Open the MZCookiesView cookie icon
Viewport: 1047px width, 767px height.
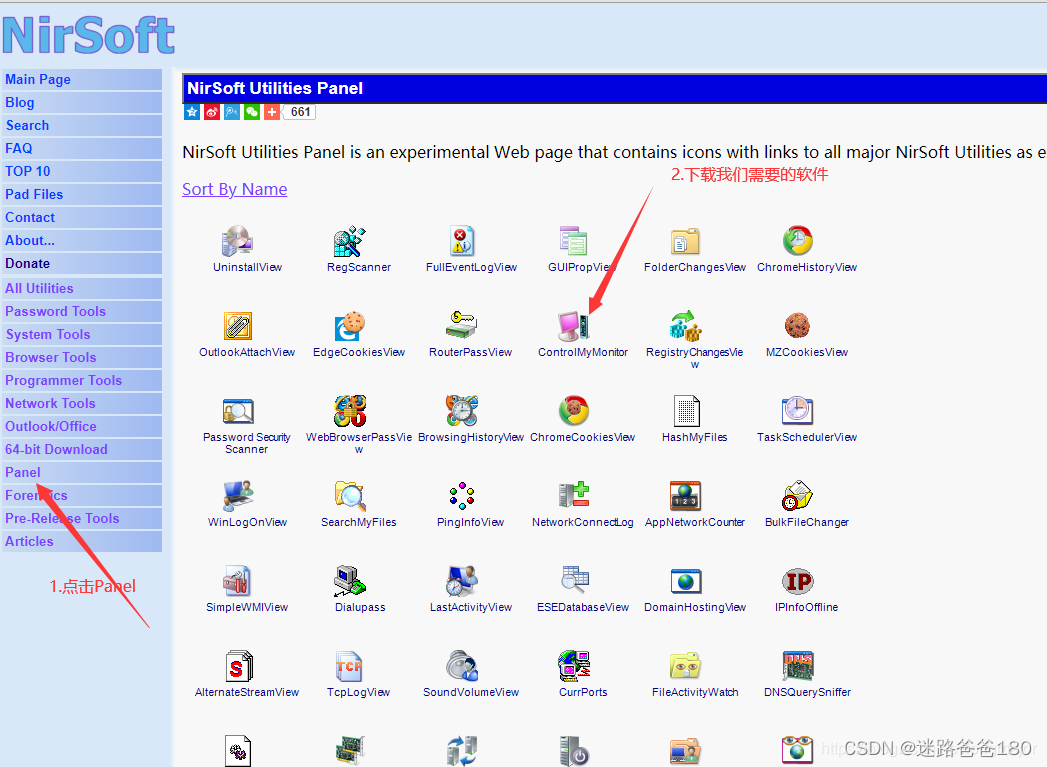(797, 326)
